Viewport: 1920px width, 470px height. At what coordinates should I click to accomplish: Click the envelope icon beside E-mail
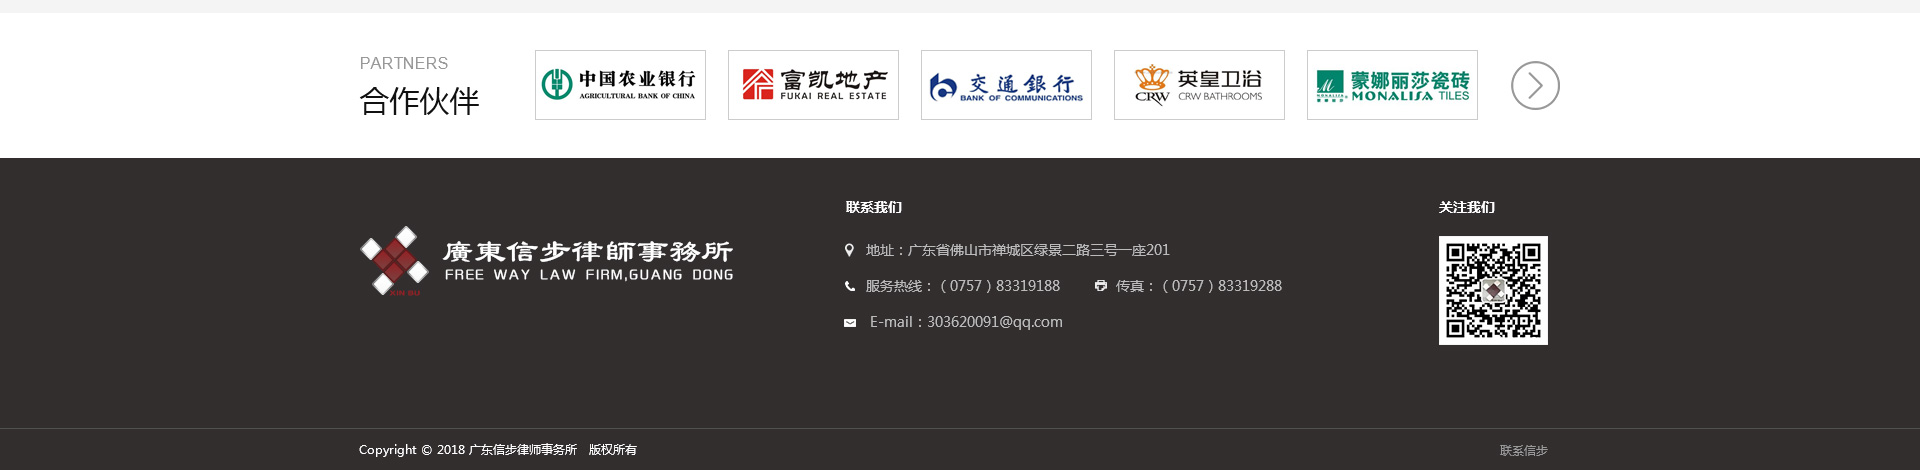pyautogui.click(x=850, y=323)
